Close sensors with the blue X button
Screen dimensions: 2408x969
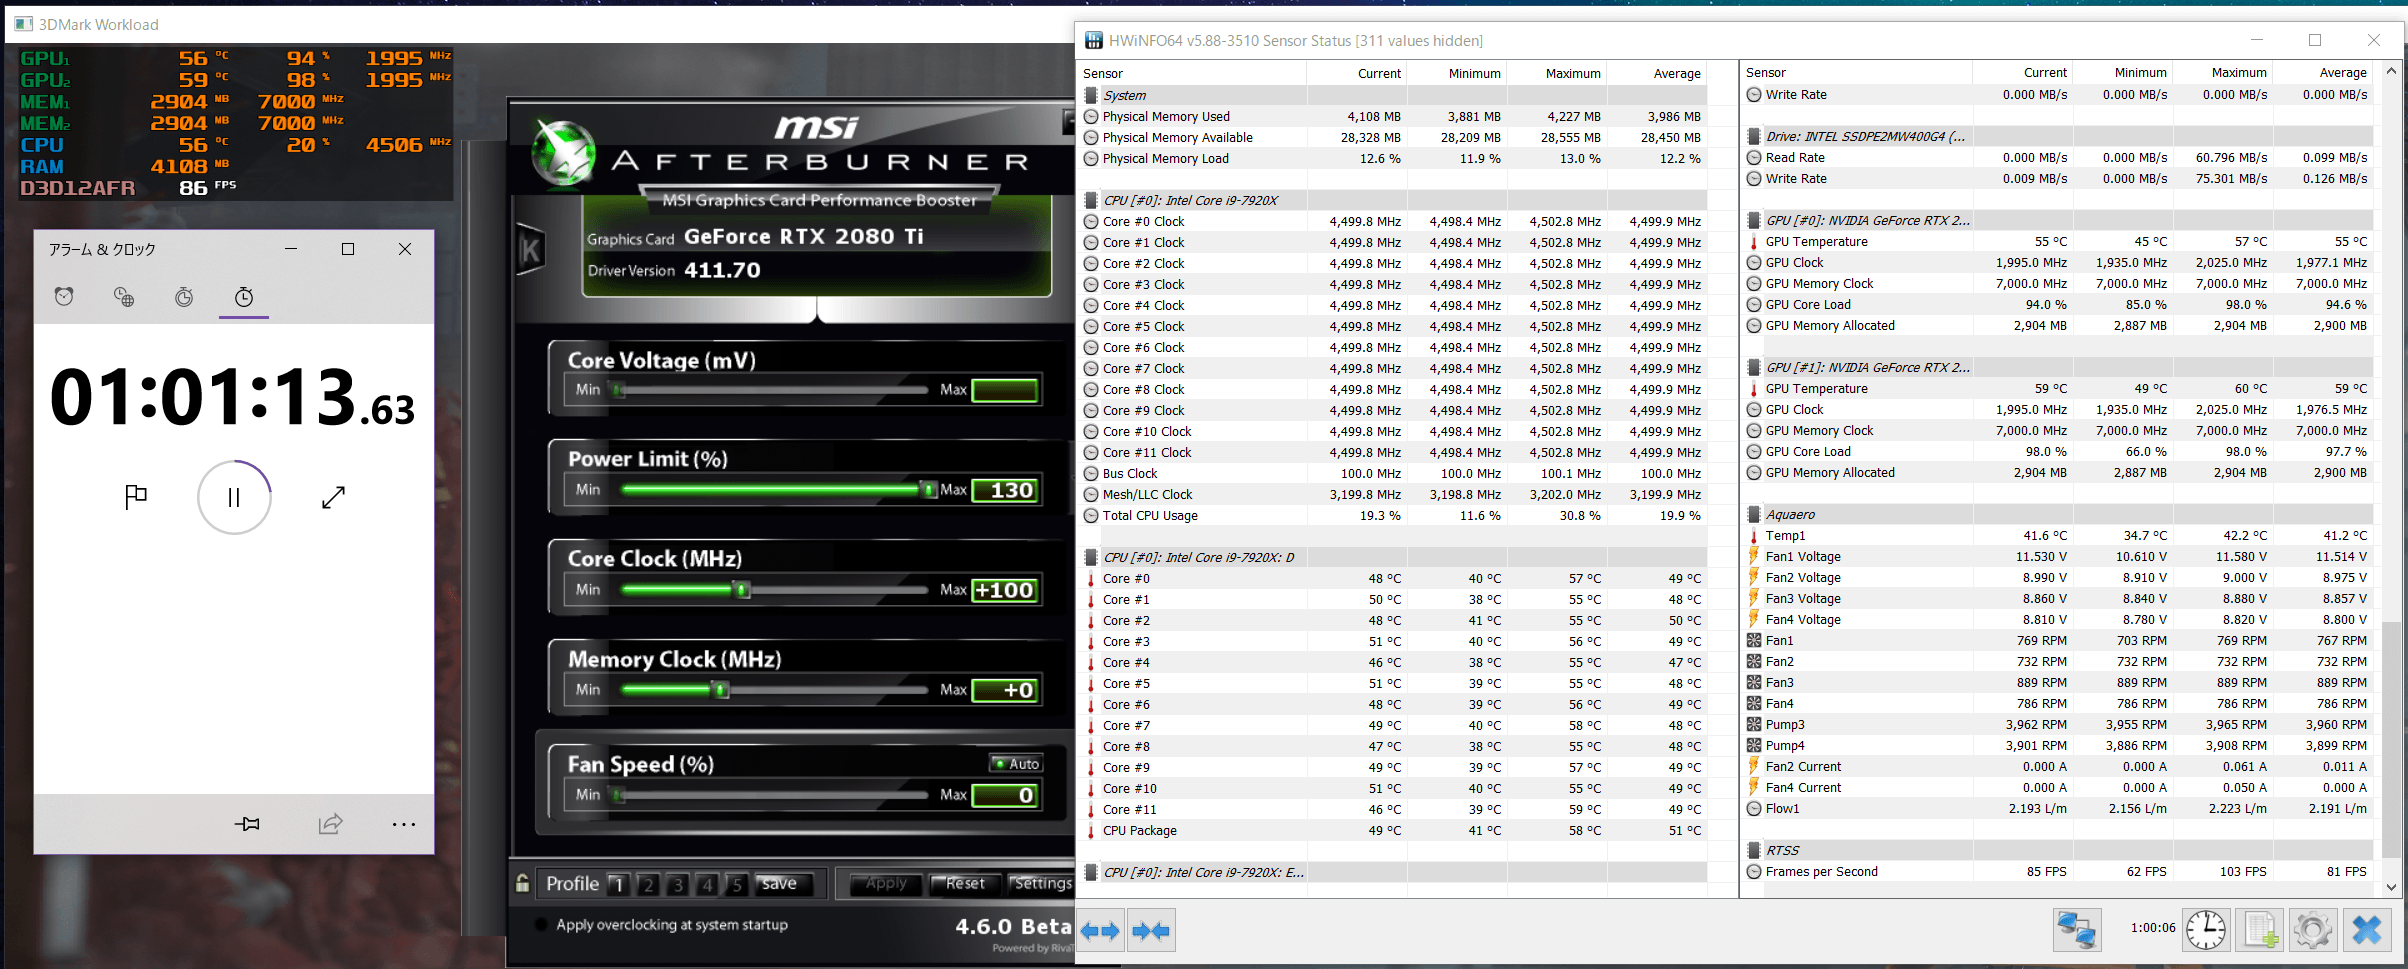click(x=2367, y=930)
